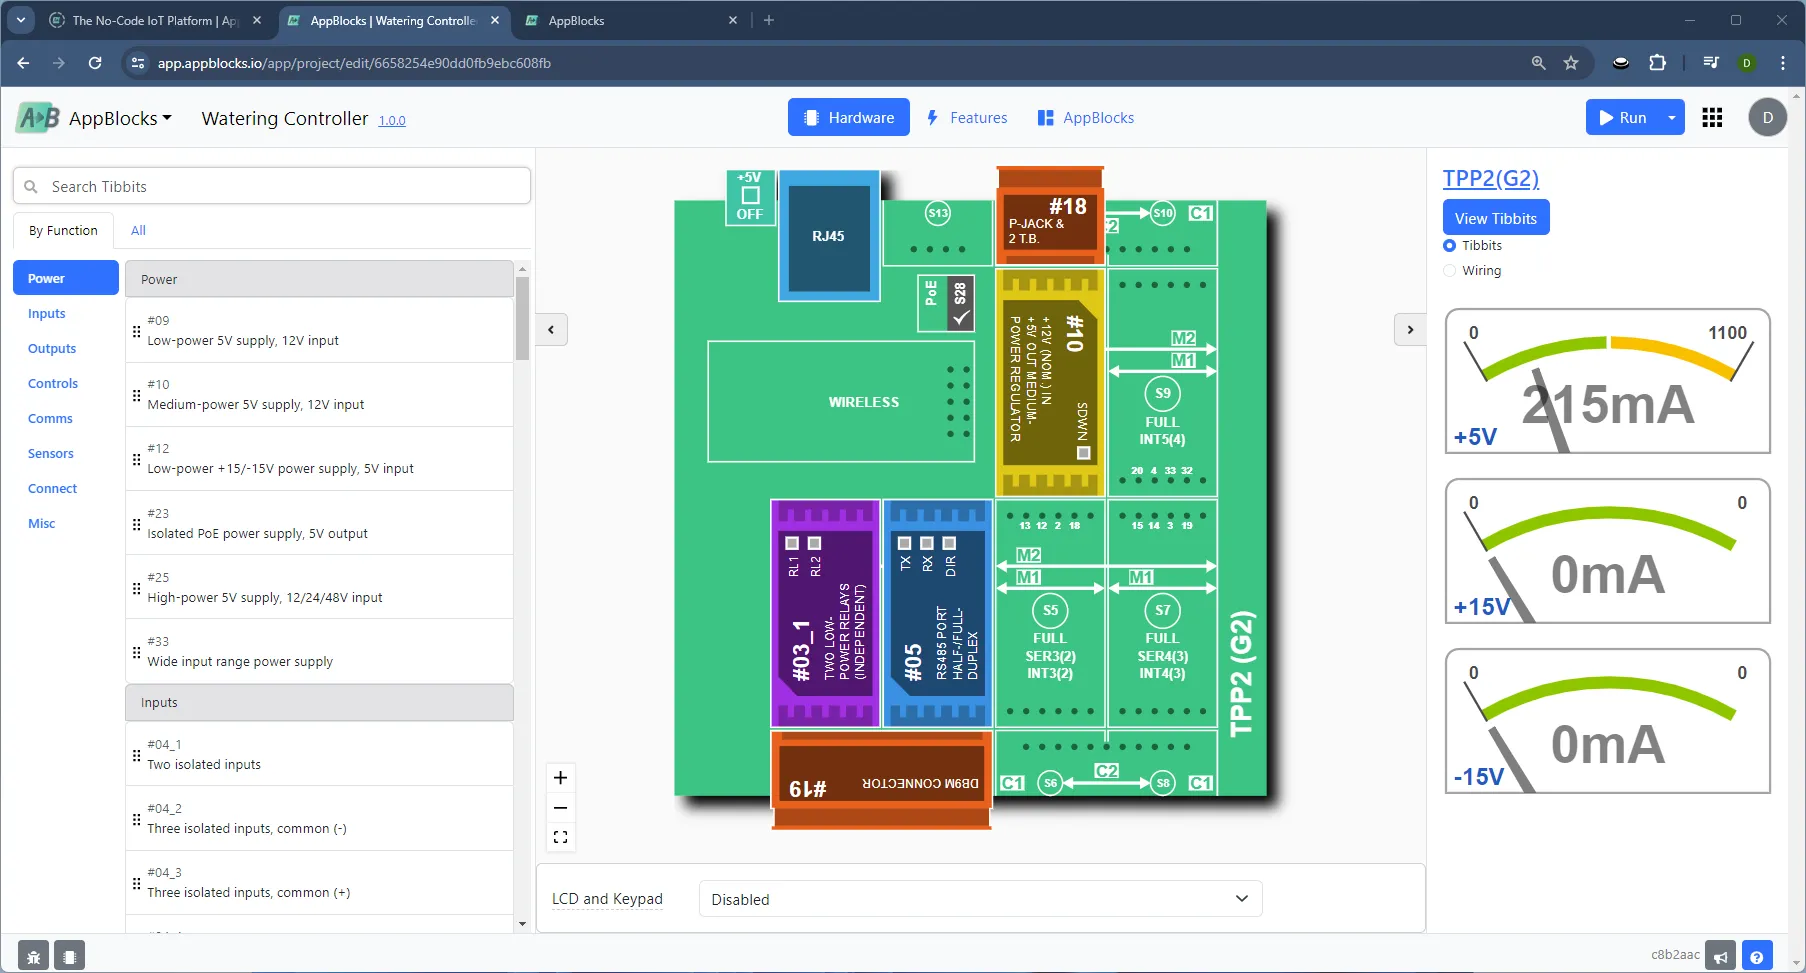
Task: Click socket S13 on the board
Action: 937,213
